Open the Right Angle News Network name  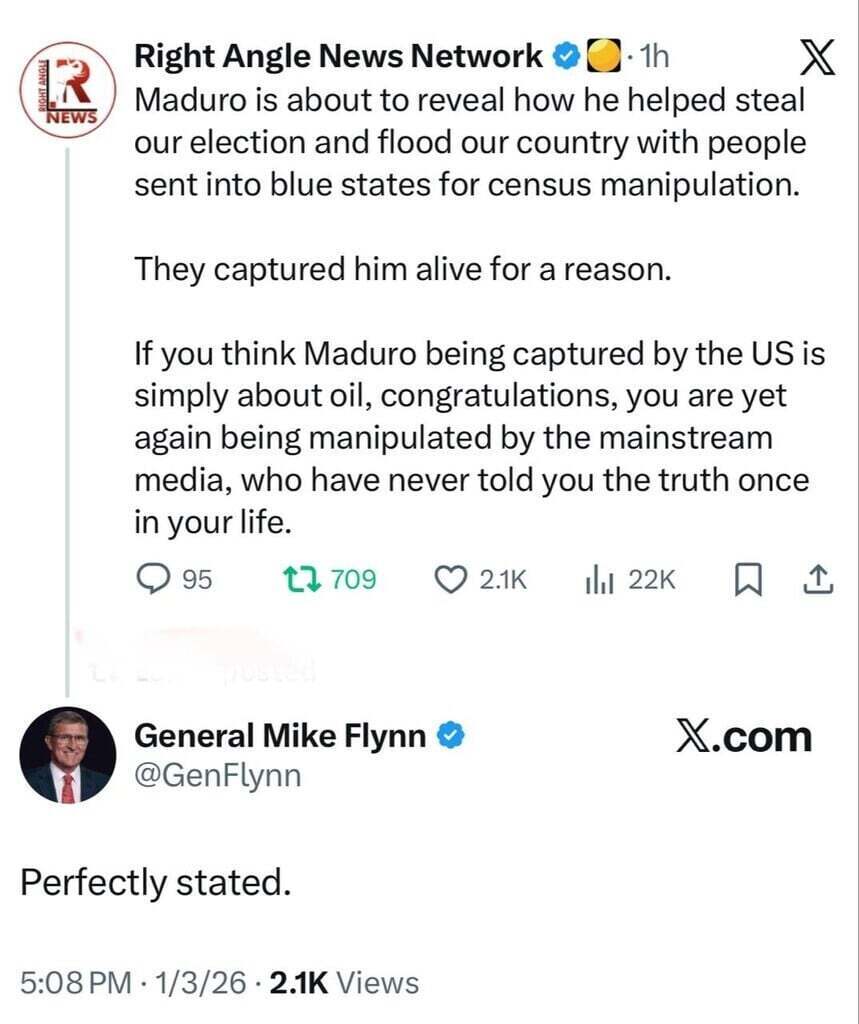(338, 57)
